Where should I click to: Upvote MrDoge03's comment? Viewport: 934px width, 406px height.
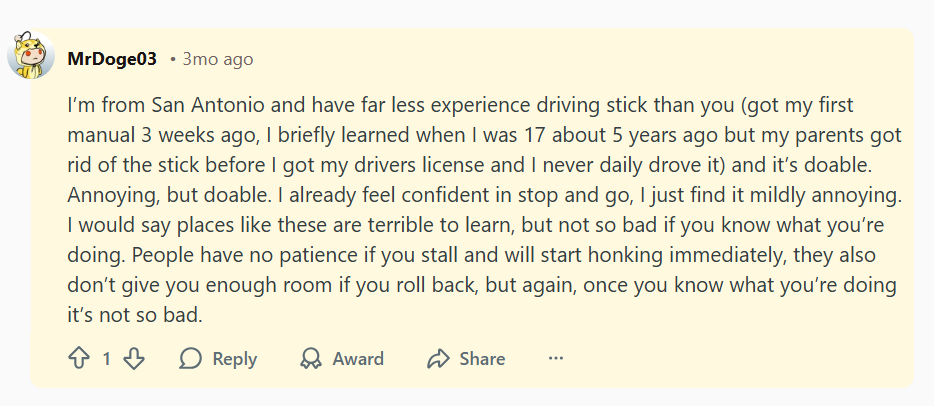pos(79,359)
